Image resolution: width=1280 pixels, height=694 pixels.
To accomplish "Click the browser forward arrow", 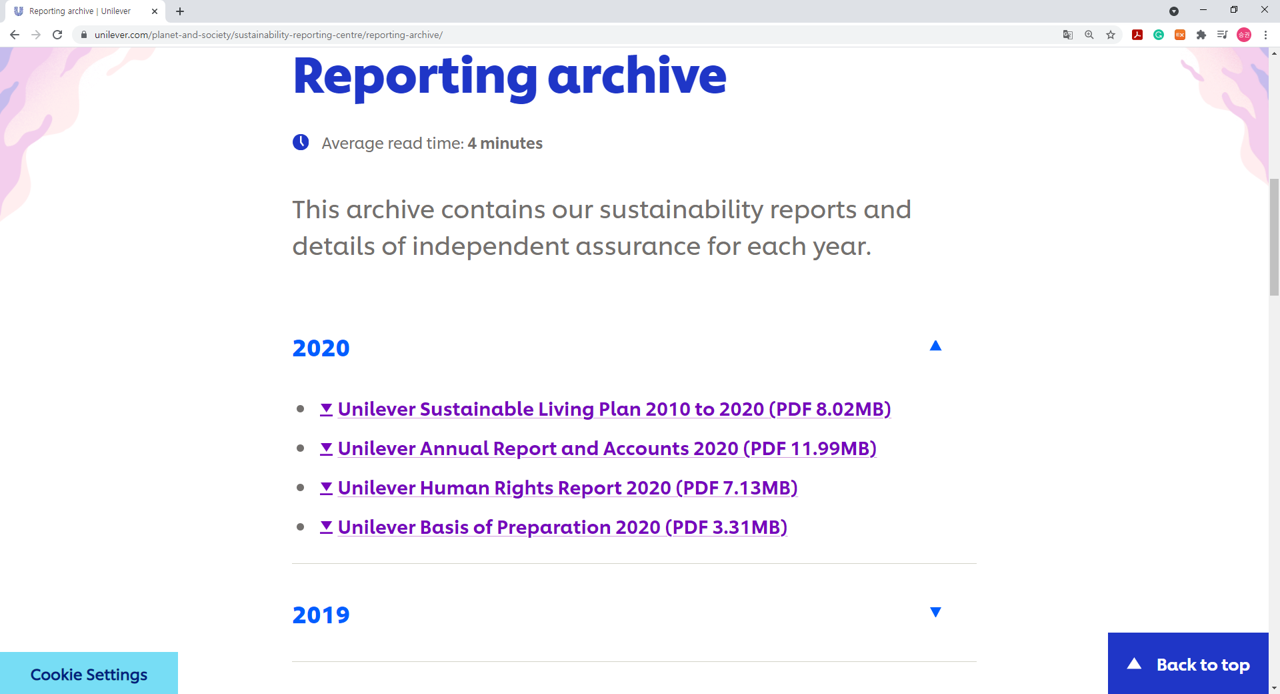I will point(36,34).
